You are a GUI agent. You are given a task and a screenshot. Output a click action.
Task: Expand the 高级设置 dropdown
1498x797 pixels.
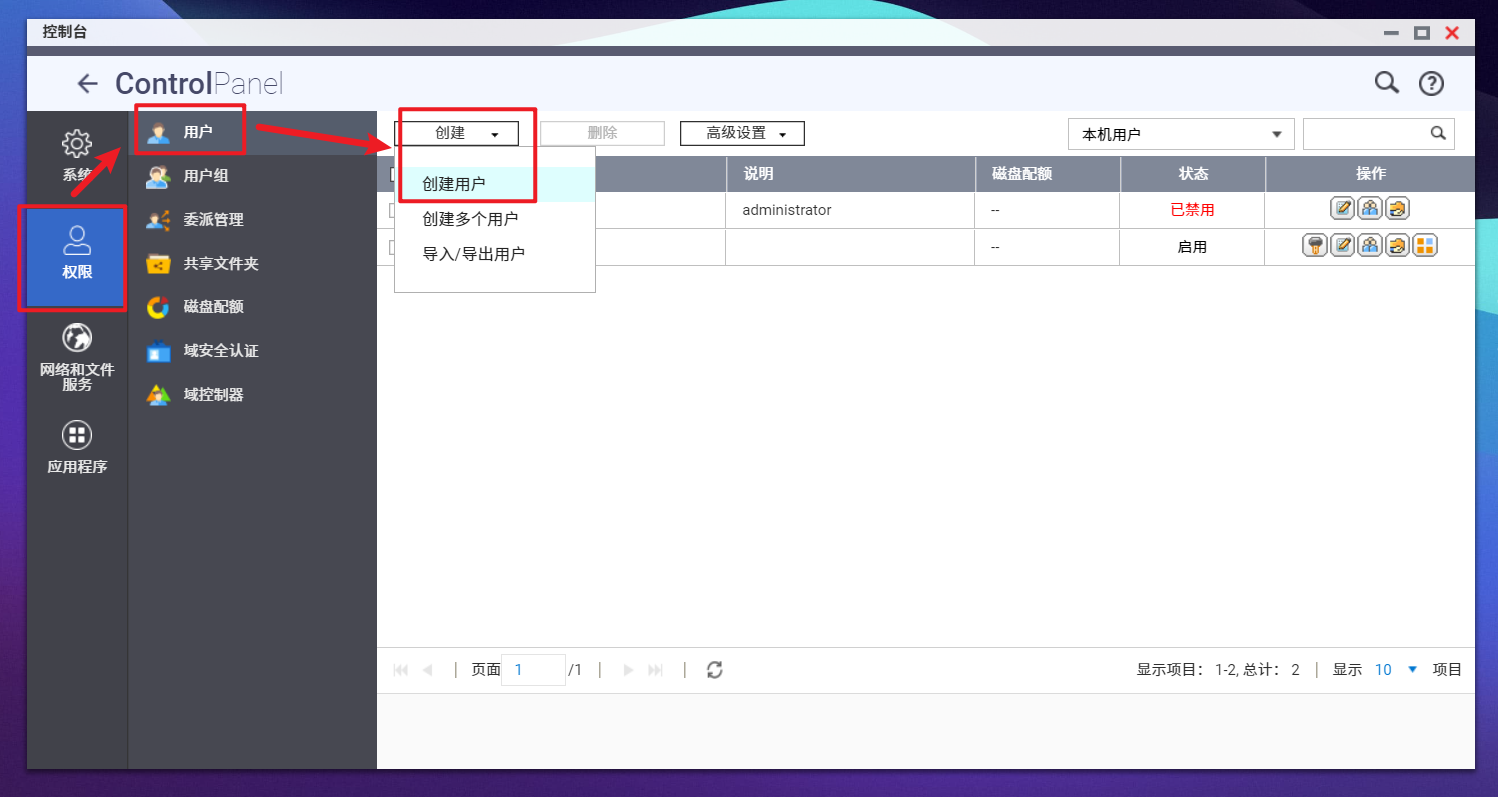[742, 133]
